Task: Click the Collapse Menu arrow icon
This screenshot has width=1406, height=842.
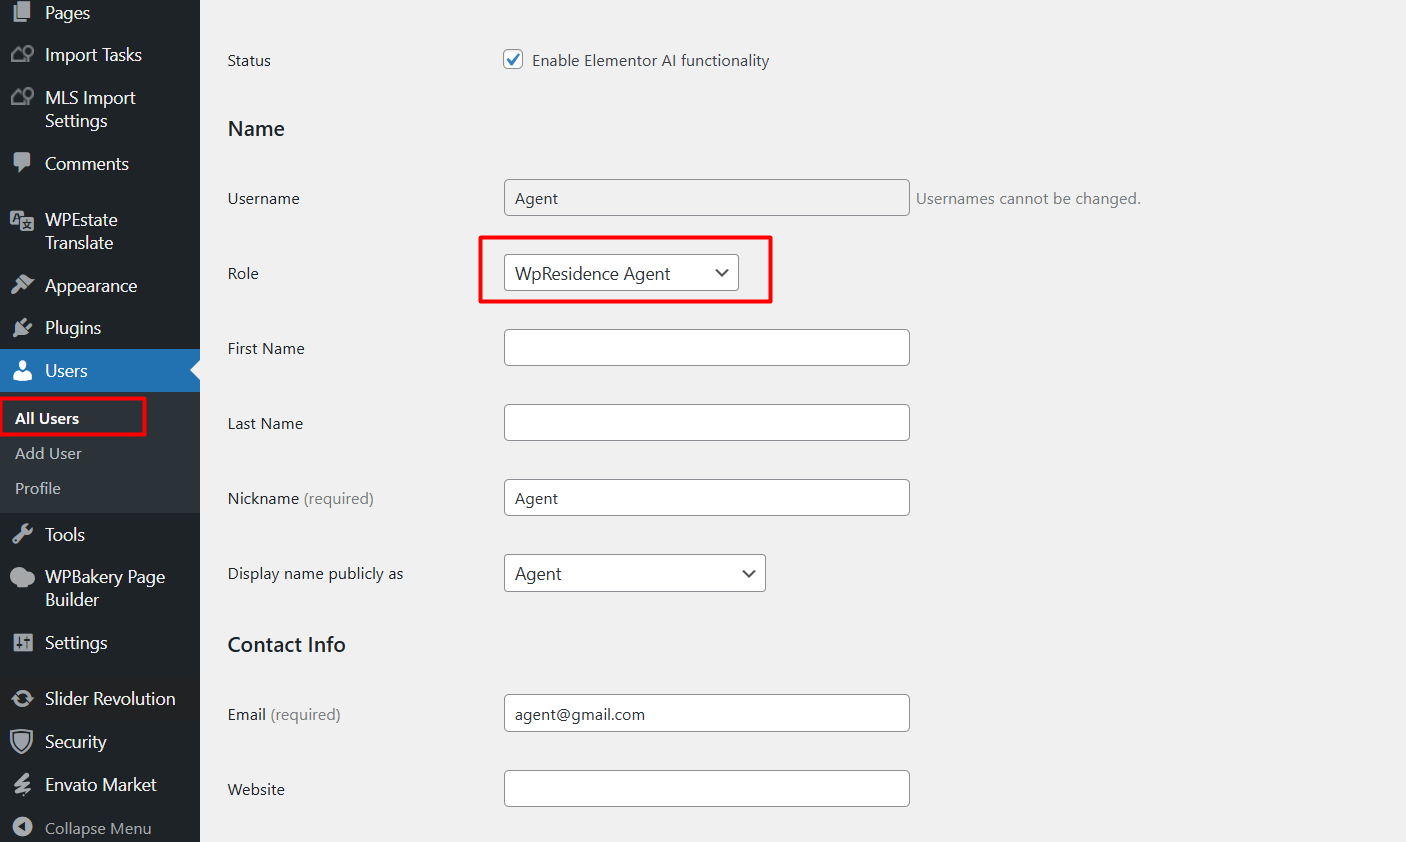Action: coord(22,827)
